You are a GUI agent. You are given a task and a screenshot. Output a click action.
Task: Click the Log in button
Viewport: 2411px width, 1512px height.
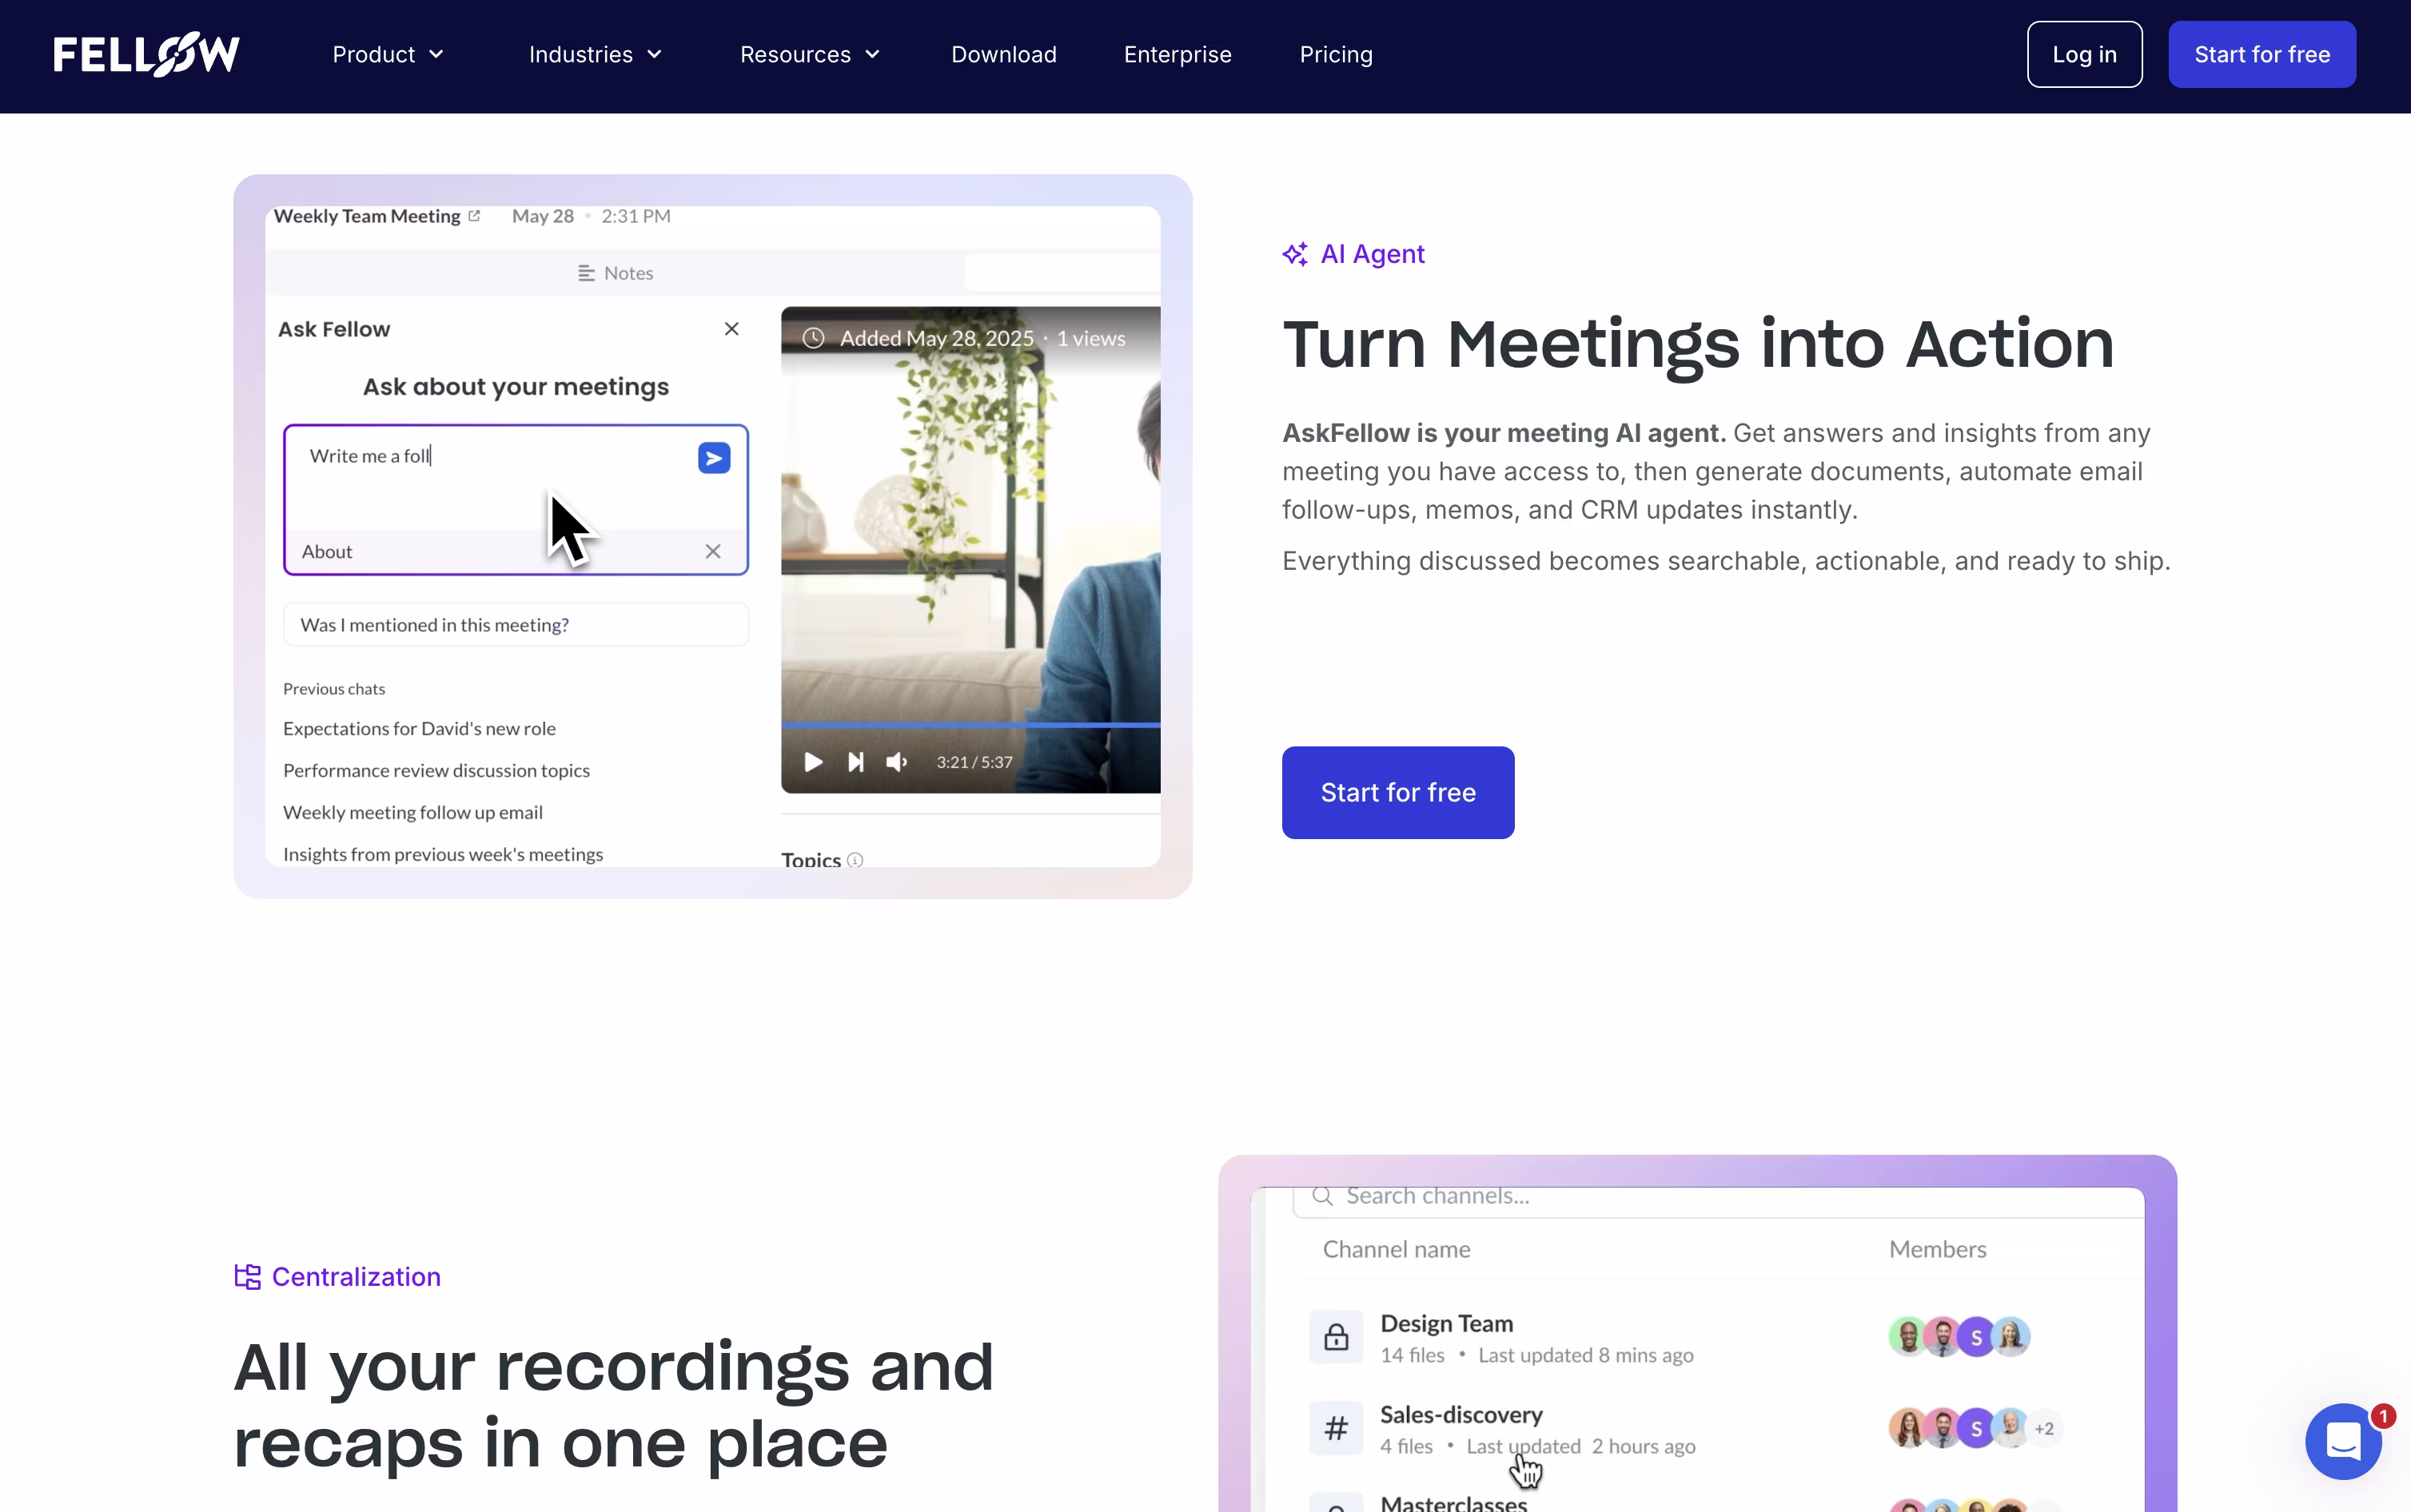point(2084,55)
